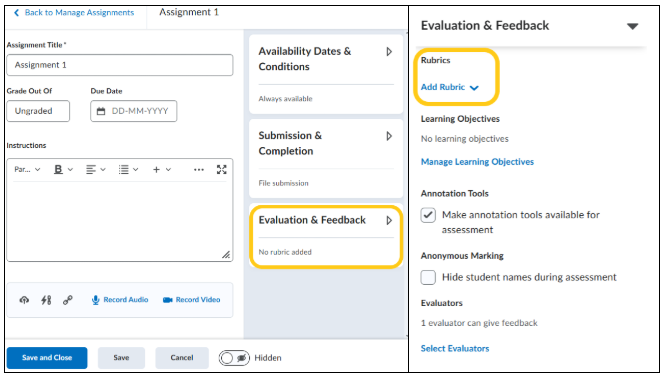664x379 pixels.
Task: Open the Add Rubric dropdown
Action: point(449,87)
